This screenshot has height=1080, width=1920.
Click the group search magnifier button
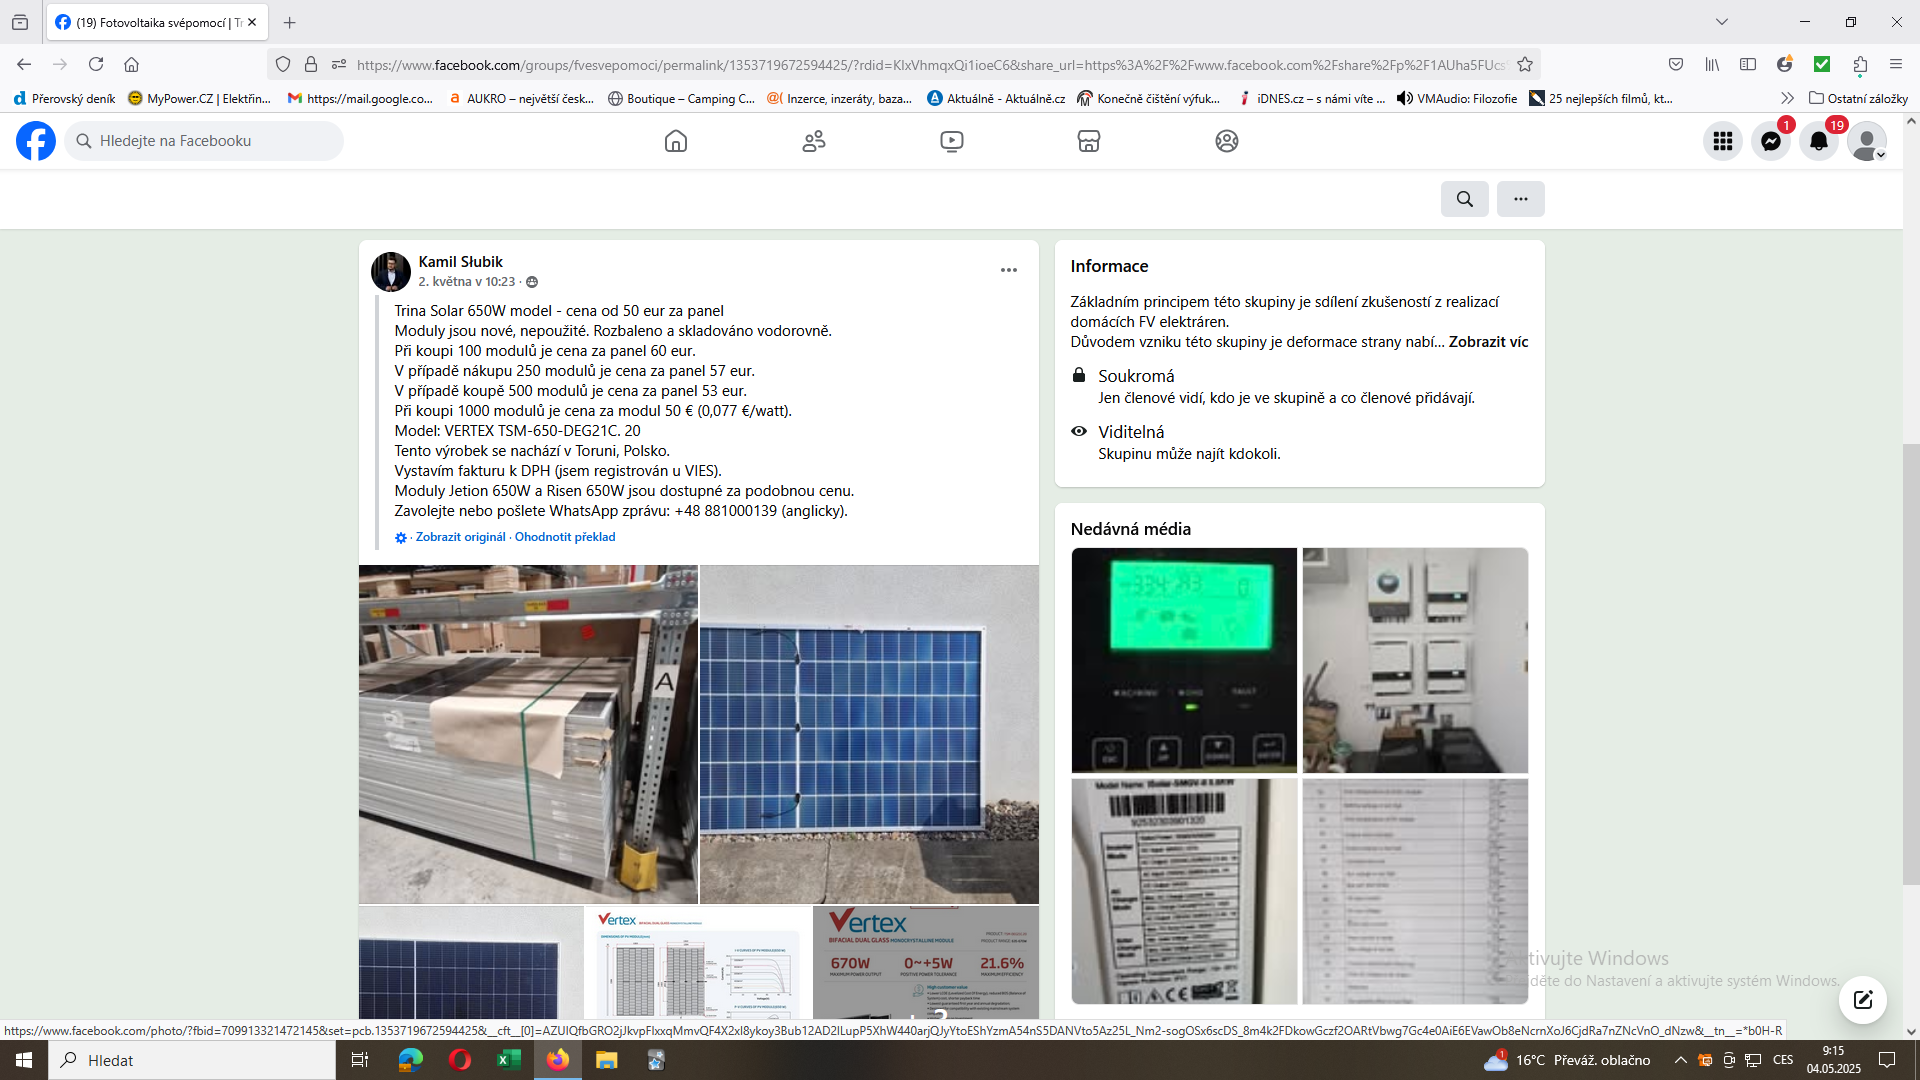coord(1464,199)
